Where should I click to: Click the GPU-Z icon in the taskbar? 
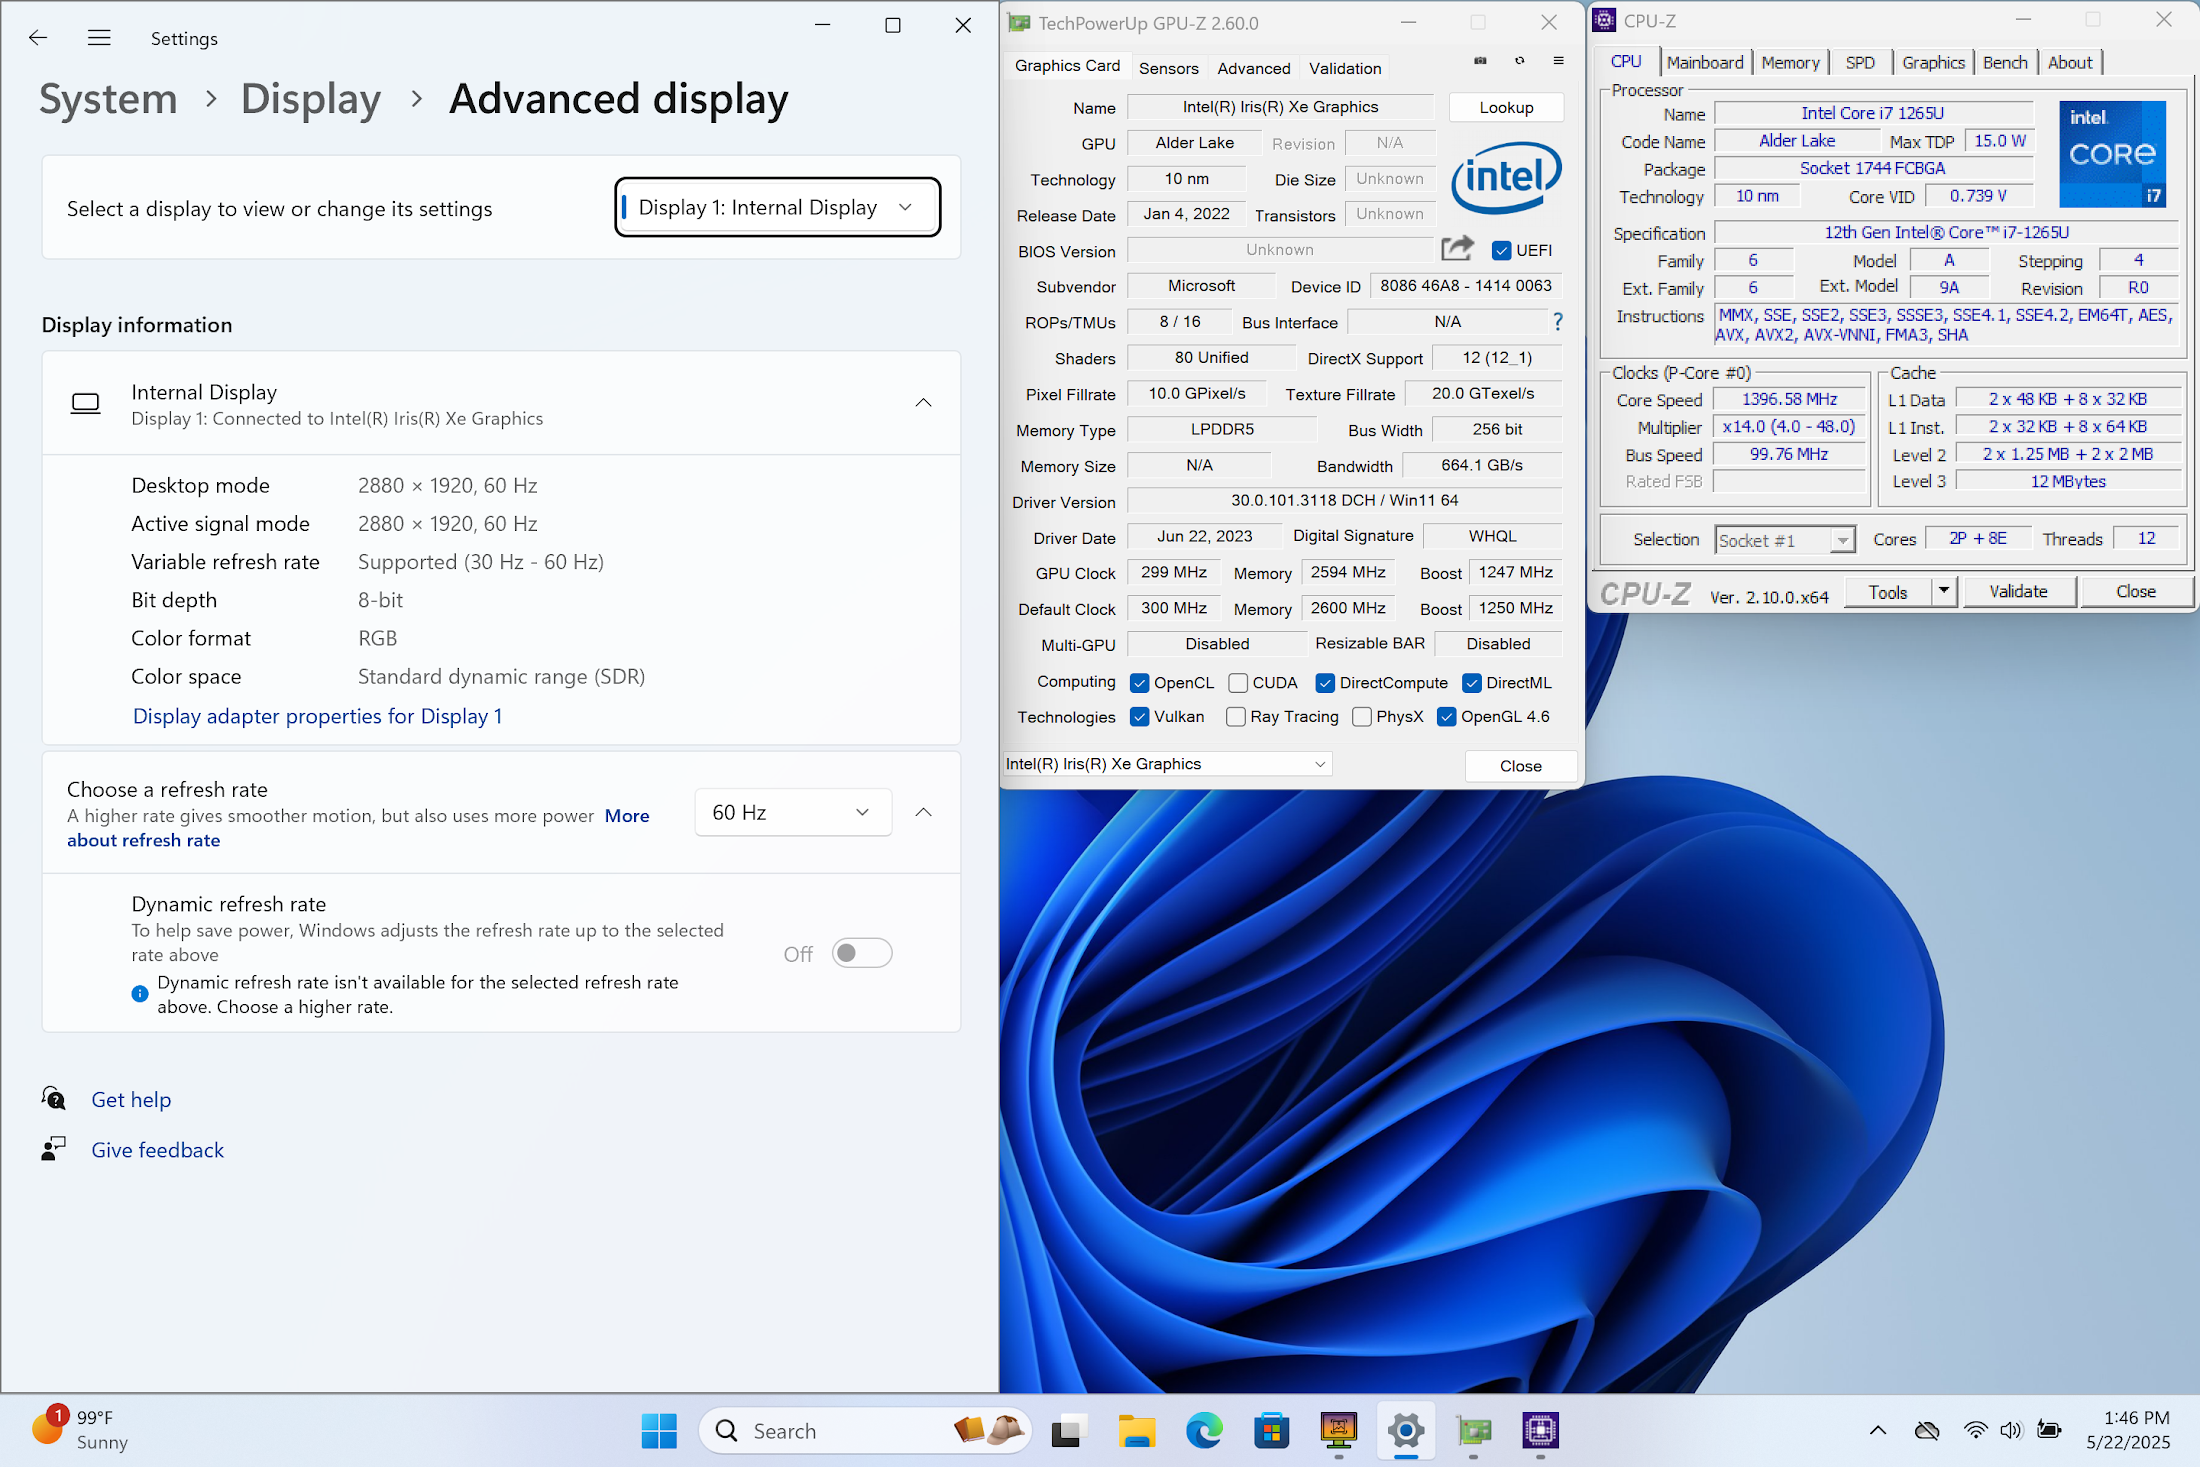pos(1473,1431)
